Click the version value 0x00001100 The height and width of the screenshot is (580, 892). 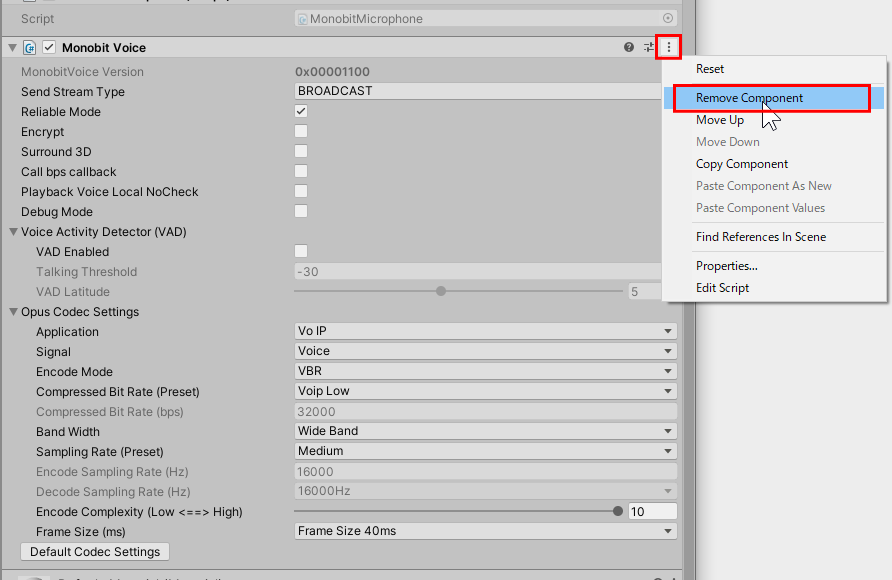pos(332,72)
